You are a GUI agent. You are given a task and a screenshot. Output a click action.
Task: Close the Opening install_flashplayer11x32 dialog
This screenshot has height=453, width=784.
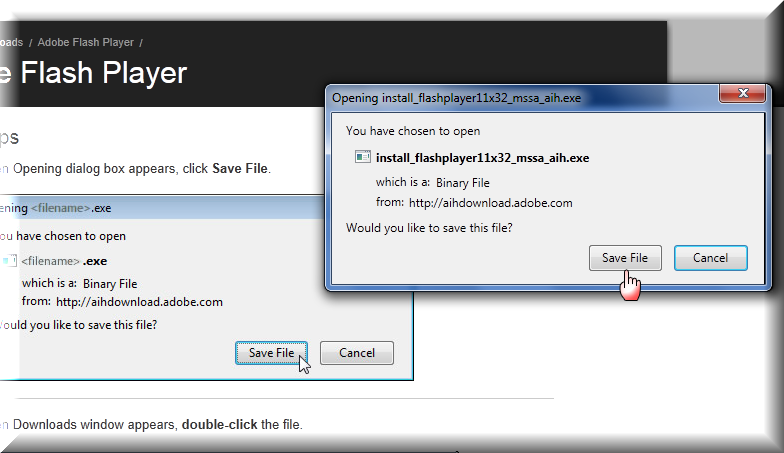[742, 93]
